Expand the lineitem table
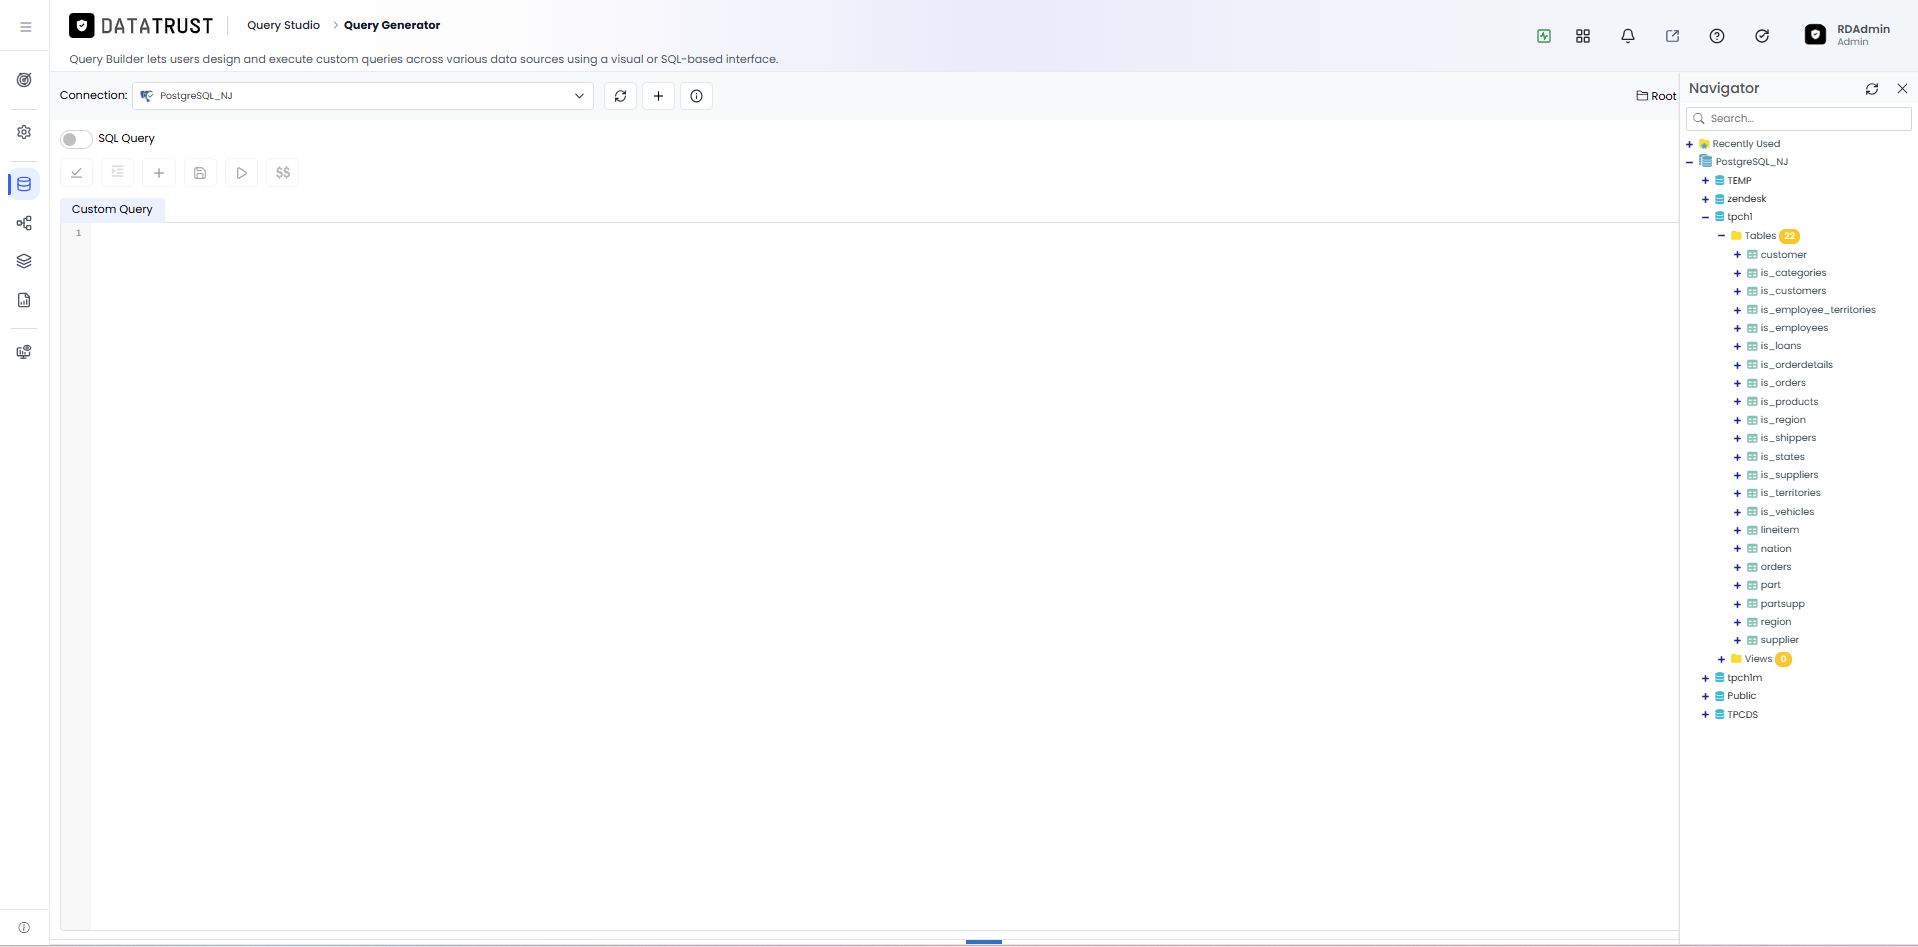Screen dimensions: 1918x947 point(1738,530)
